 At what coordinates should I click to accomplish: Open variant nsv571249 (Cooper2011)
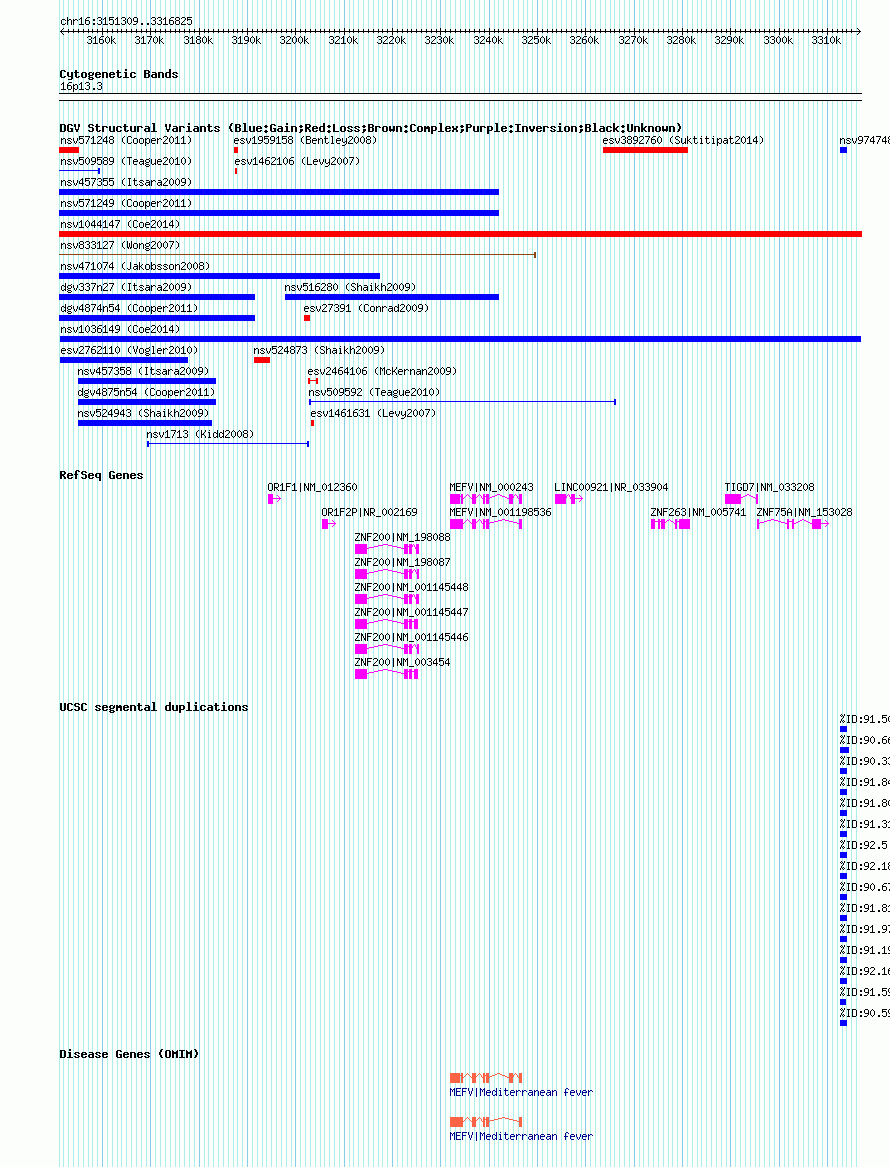126,202
